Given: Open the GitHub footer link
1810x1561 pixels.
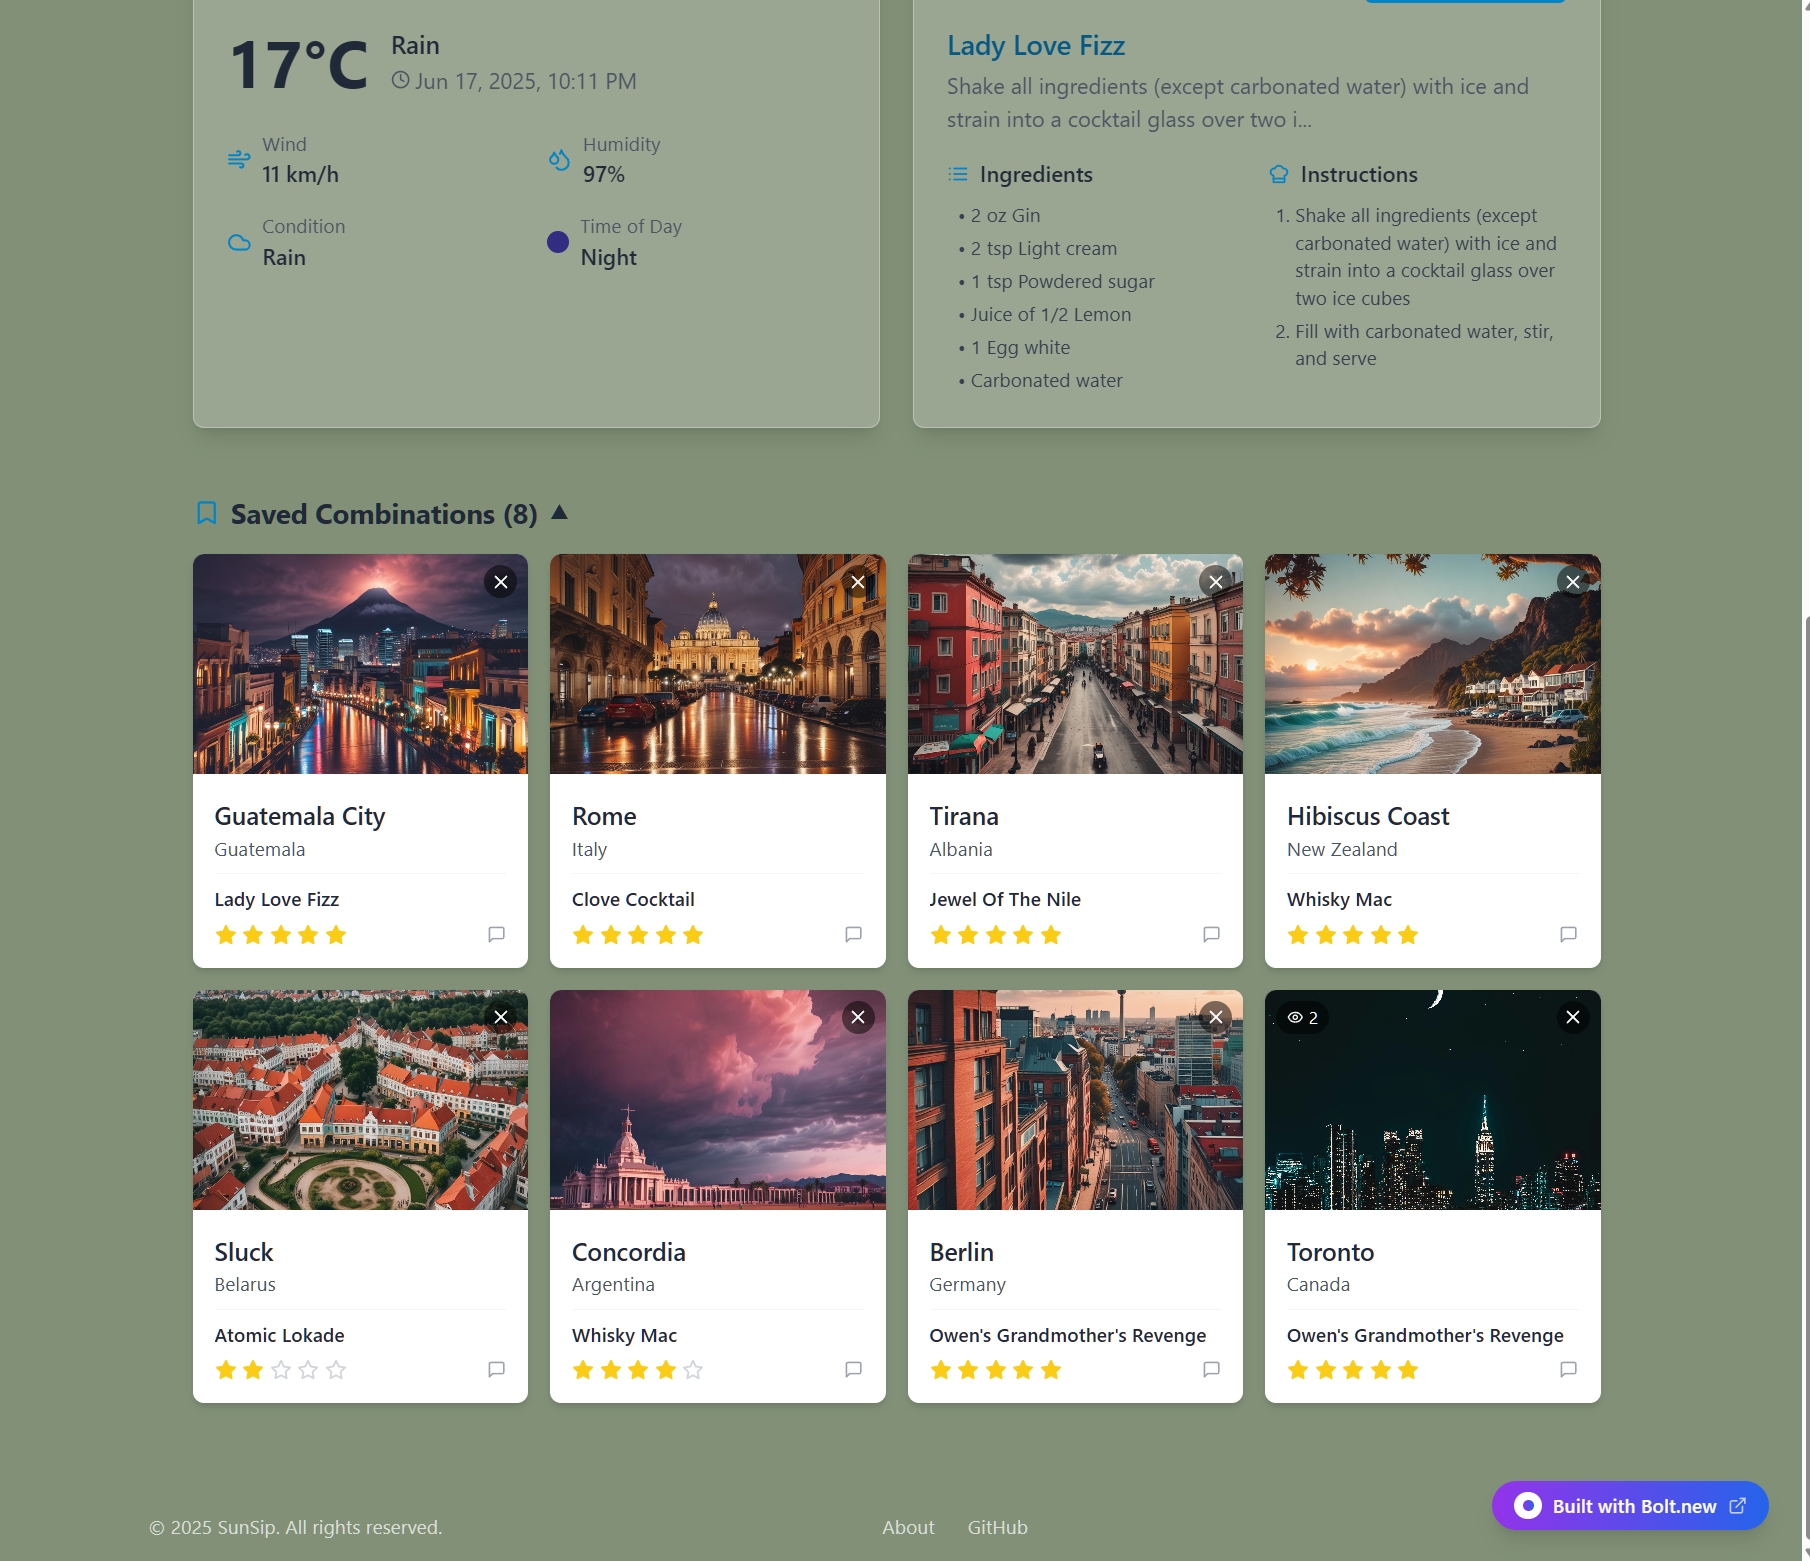Looking at the screenshot, I should (997, 1527).
